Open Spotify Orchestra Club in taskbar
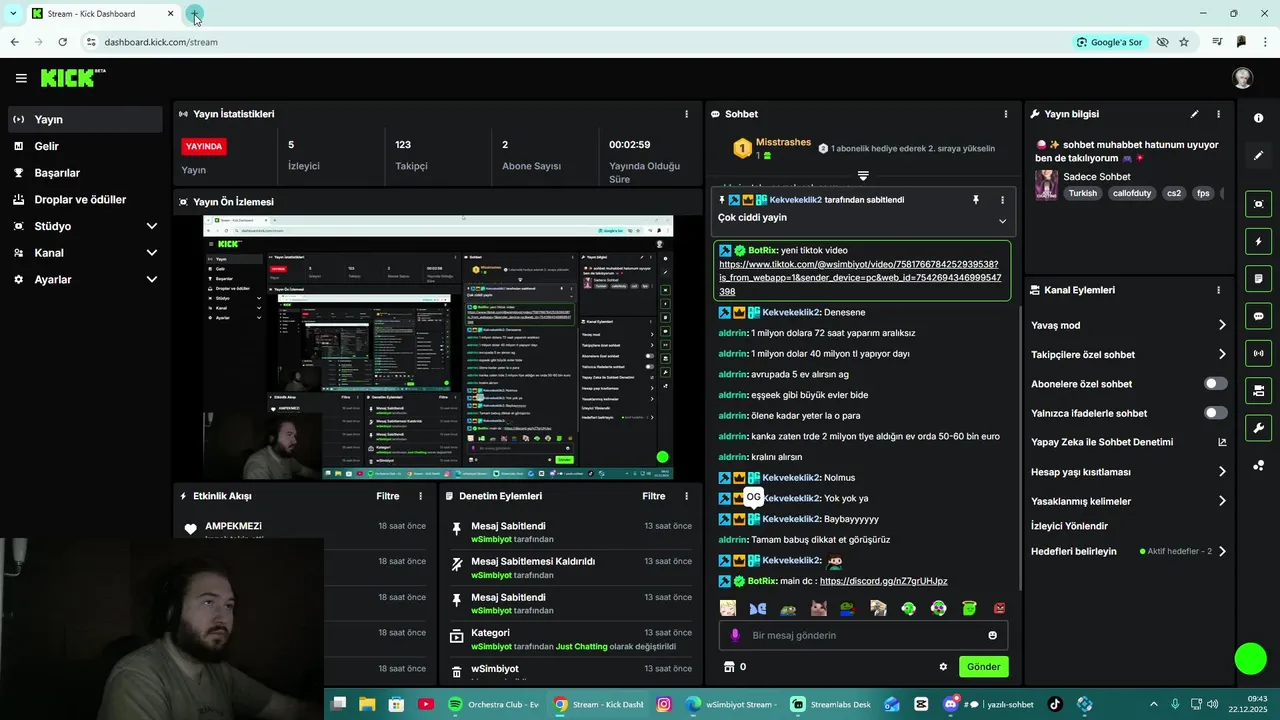 493,704
